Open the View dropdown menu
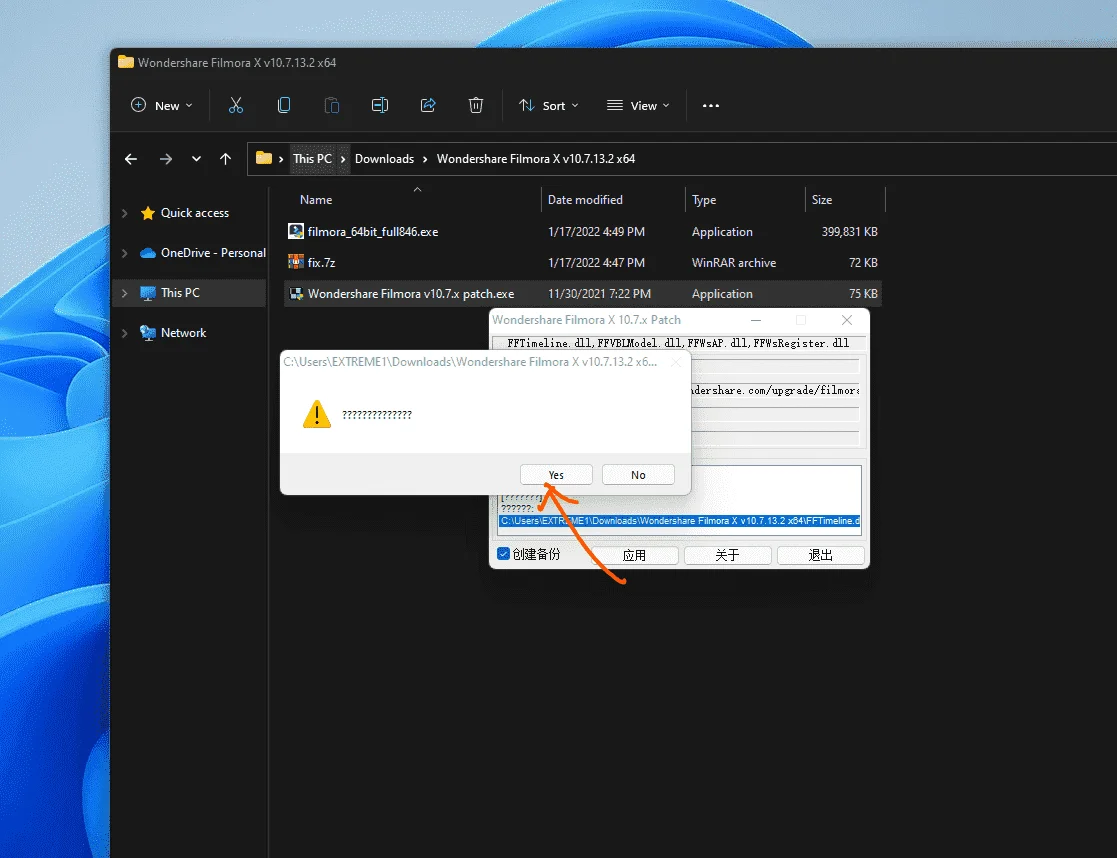 tap(638, 105)
